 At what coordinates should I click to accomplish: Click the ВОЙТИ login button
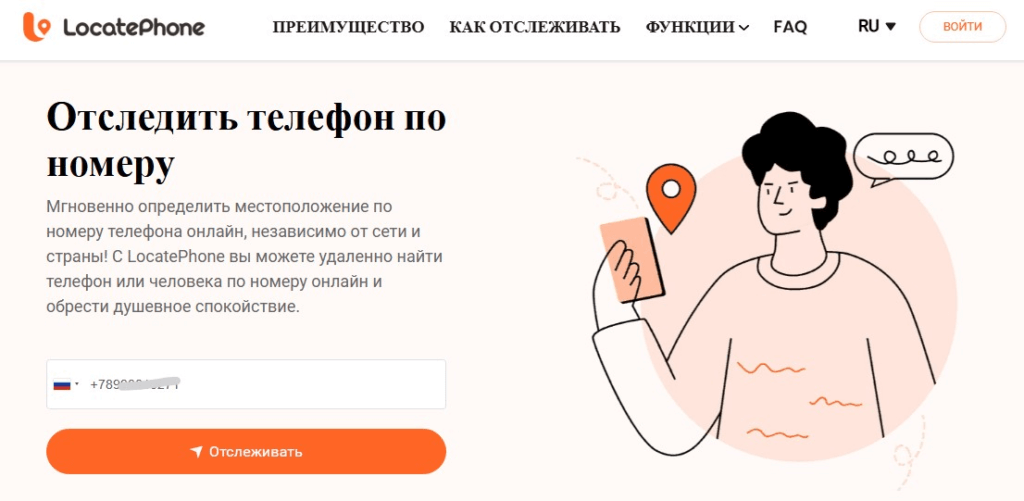(x=963, y=27)
